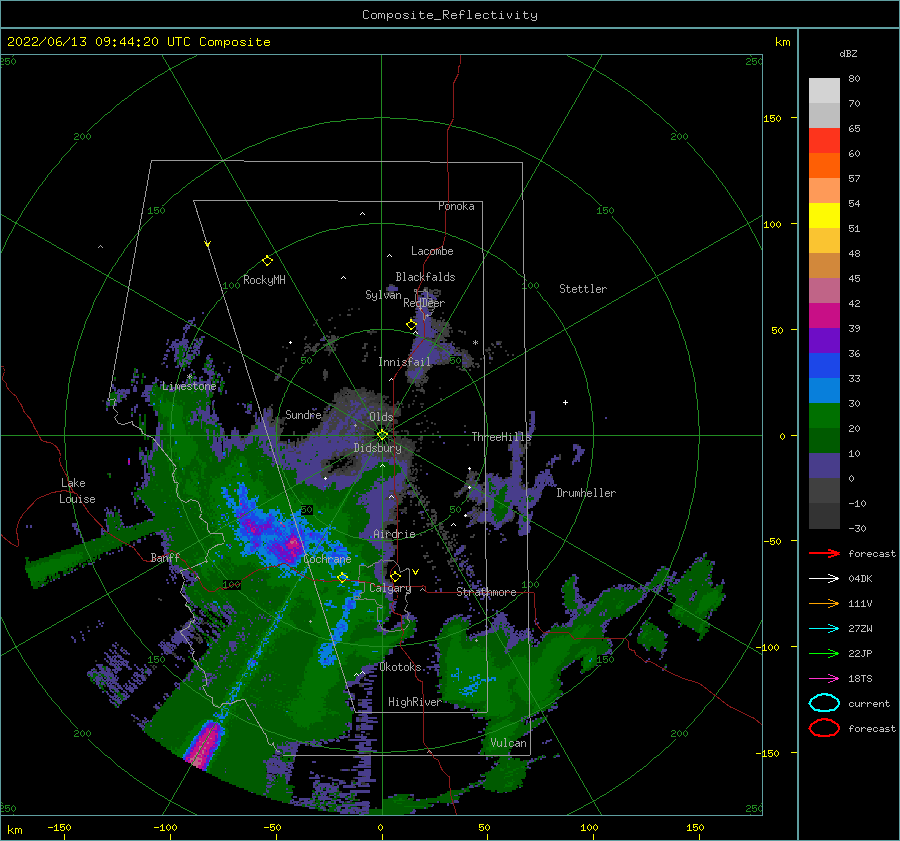Screen dimensions: 900x841
Task: Click the Ponoka label
Action: point(456,206)
